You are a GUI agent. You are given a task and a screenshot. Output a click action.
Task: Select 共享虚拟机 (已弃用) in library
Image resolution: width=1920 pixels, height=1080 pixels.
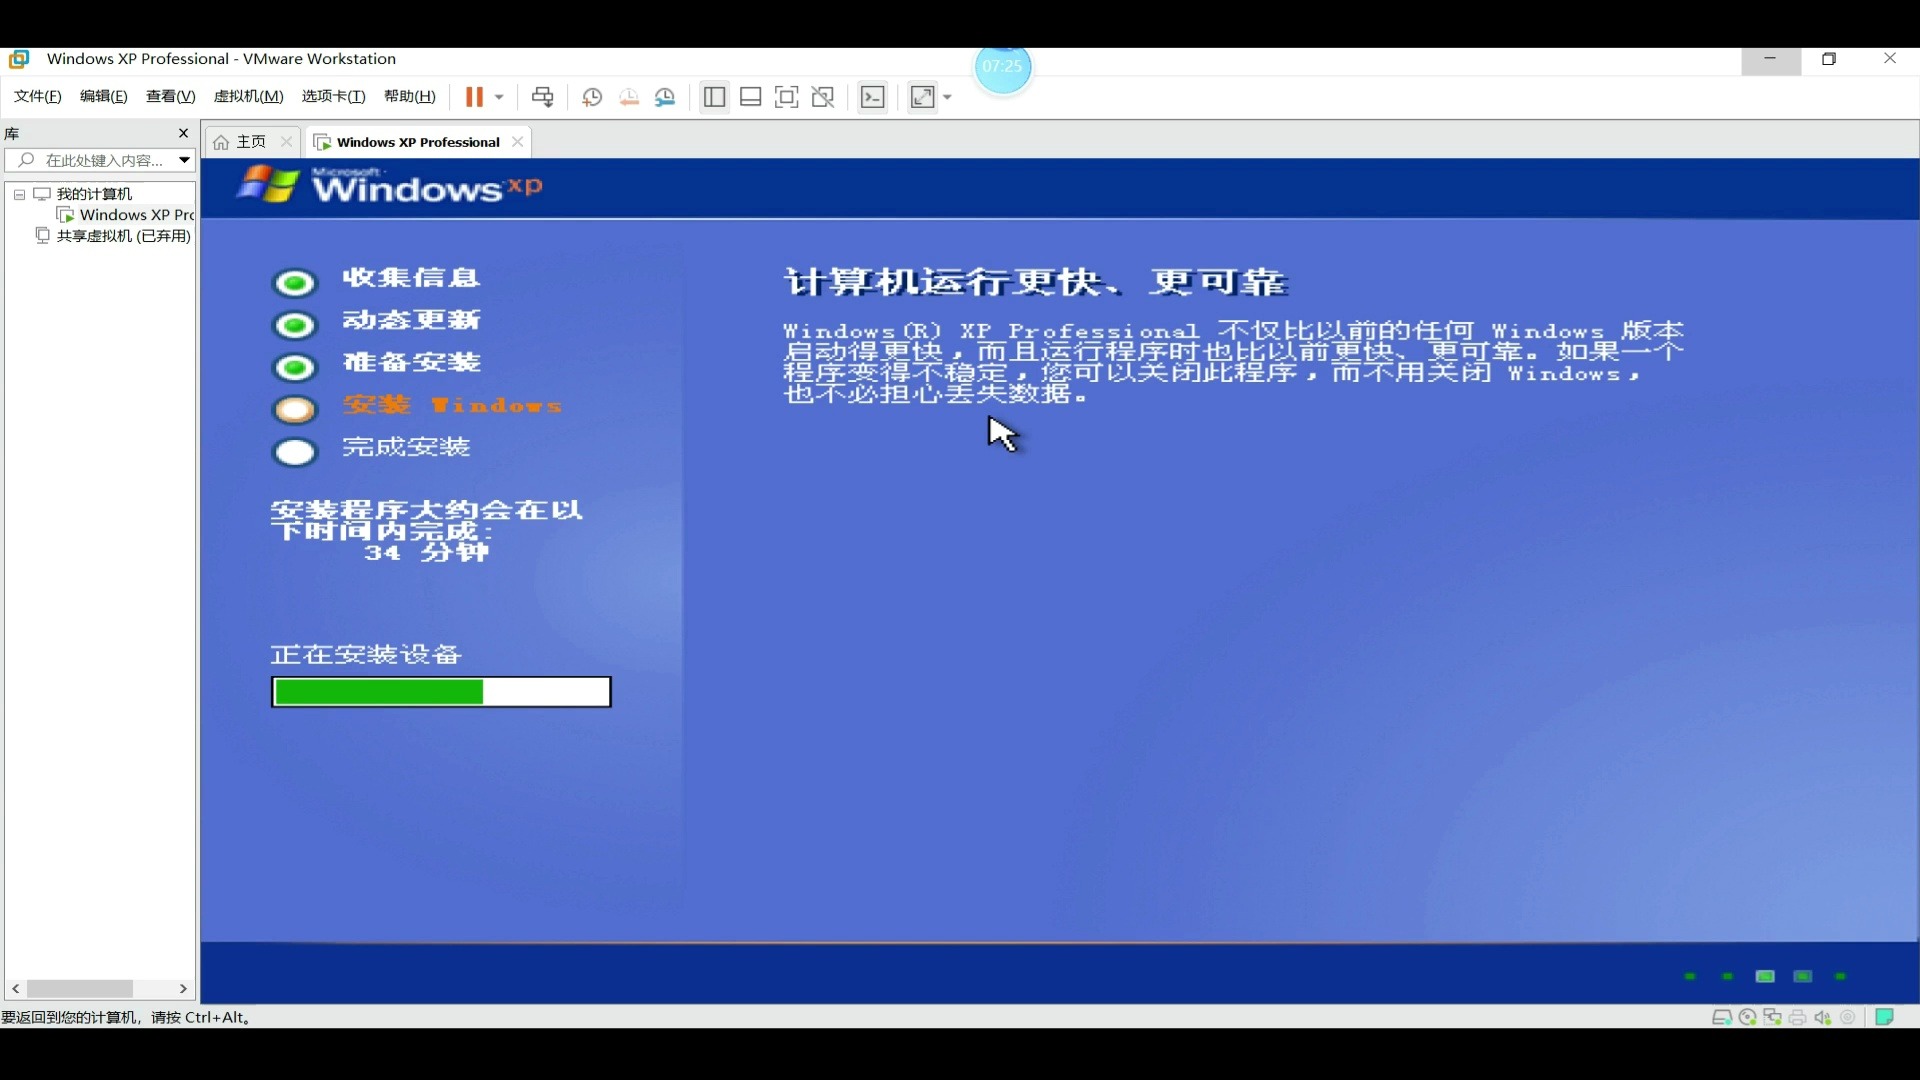click(113, 236)
